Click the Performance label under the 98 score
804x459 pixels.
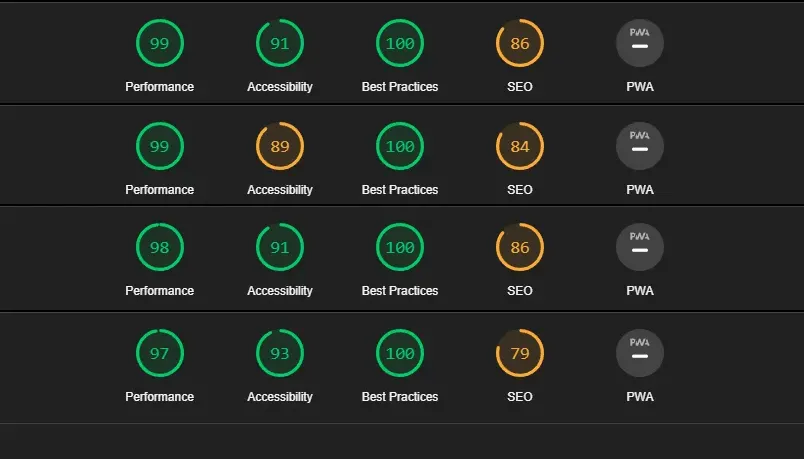point(160,291)
